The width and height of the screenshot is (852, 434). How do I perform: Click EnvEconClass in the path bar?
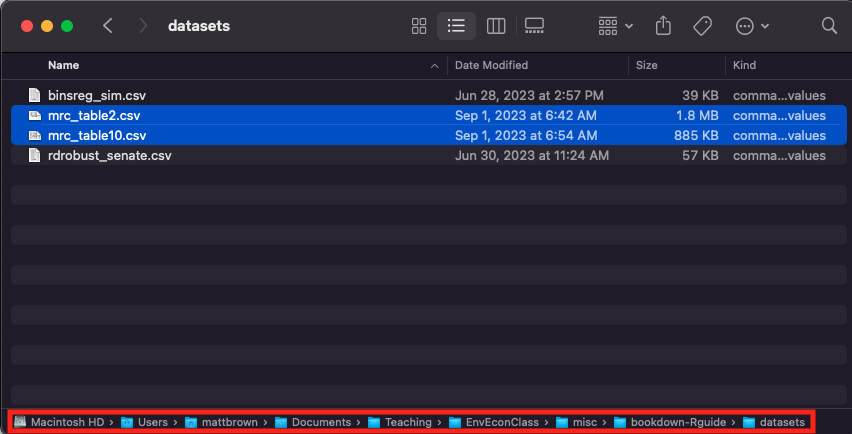point(494,422)
